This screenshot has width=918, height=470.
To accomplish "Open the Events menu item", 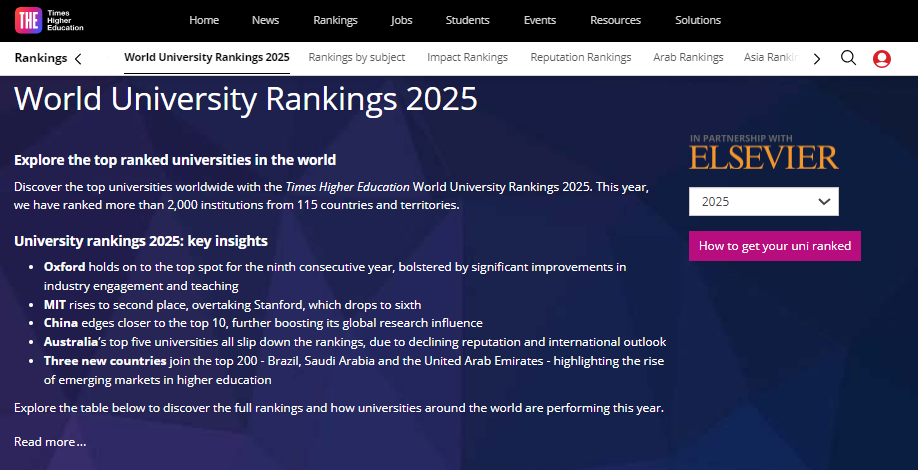I will (x=540, y=20).
